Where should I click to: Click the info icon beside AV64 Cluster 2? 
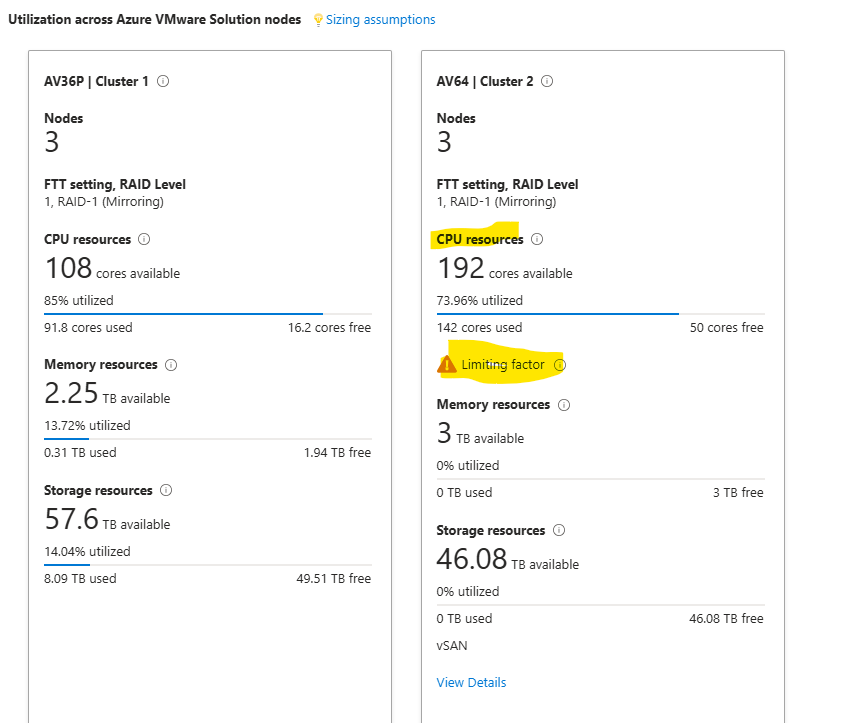(547, 82)
